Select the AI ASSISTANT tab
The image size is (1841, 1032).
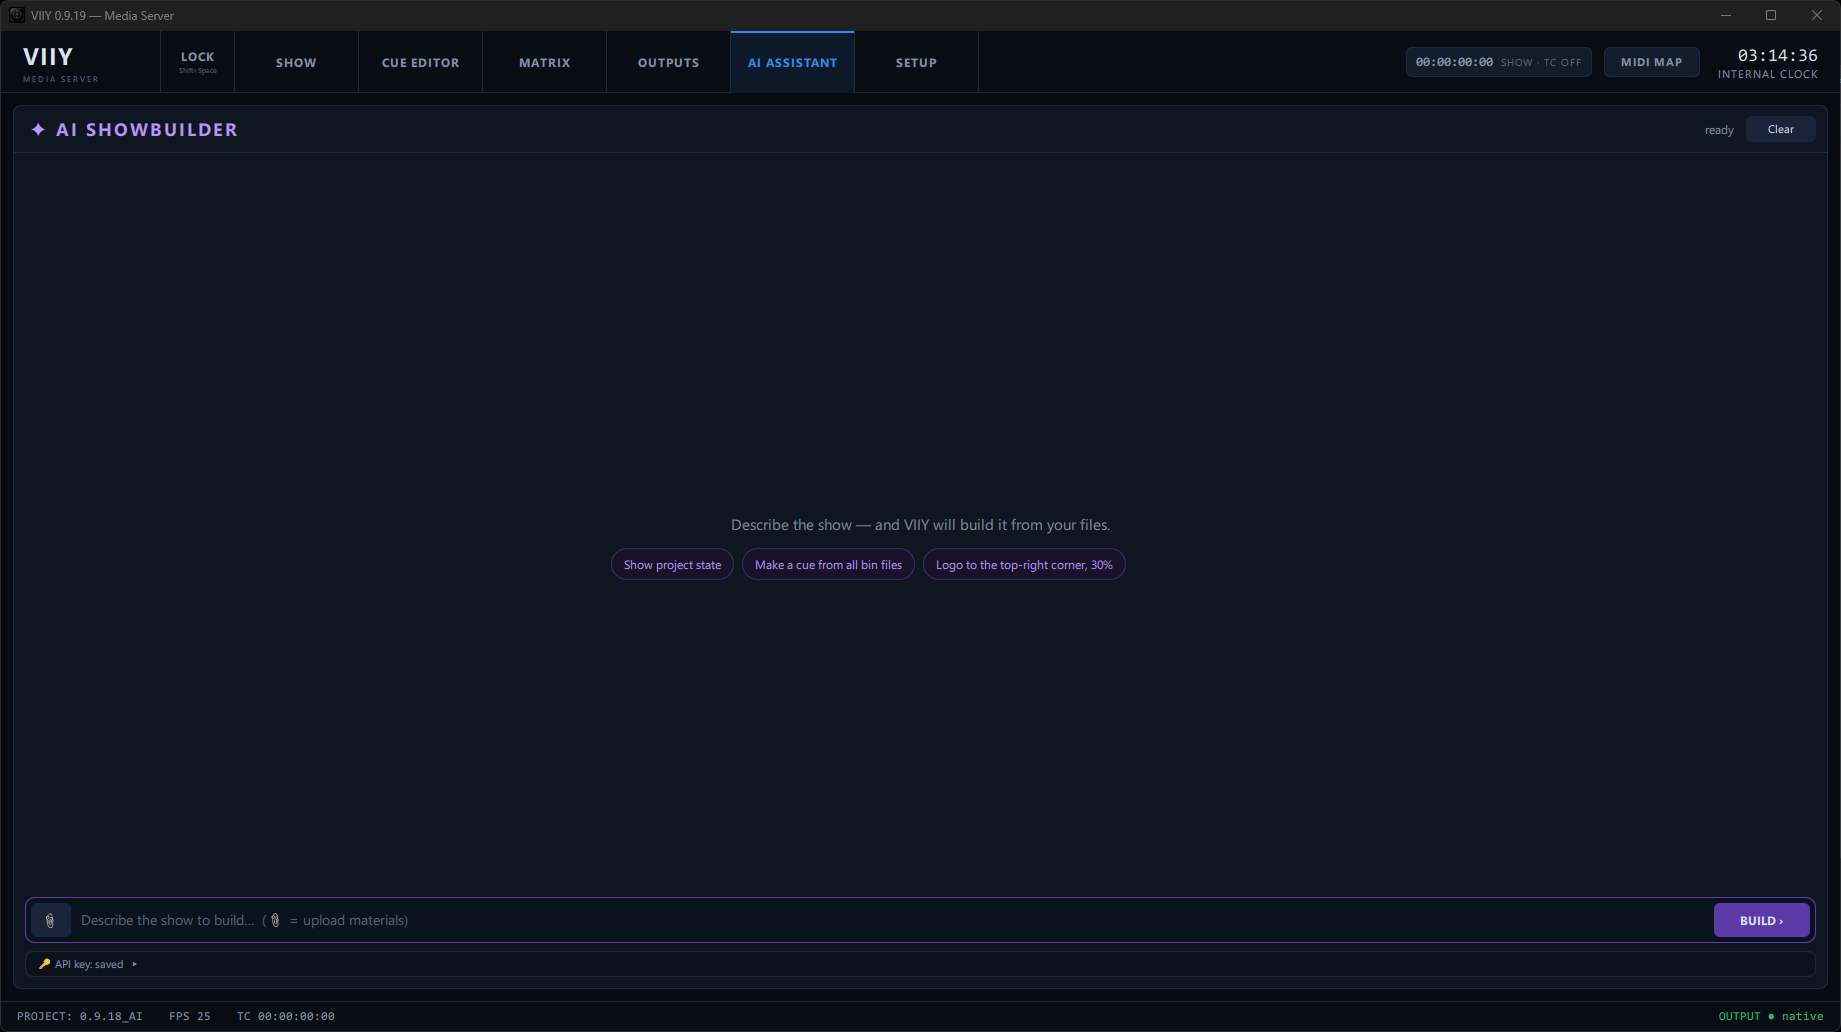click(792, 62)
